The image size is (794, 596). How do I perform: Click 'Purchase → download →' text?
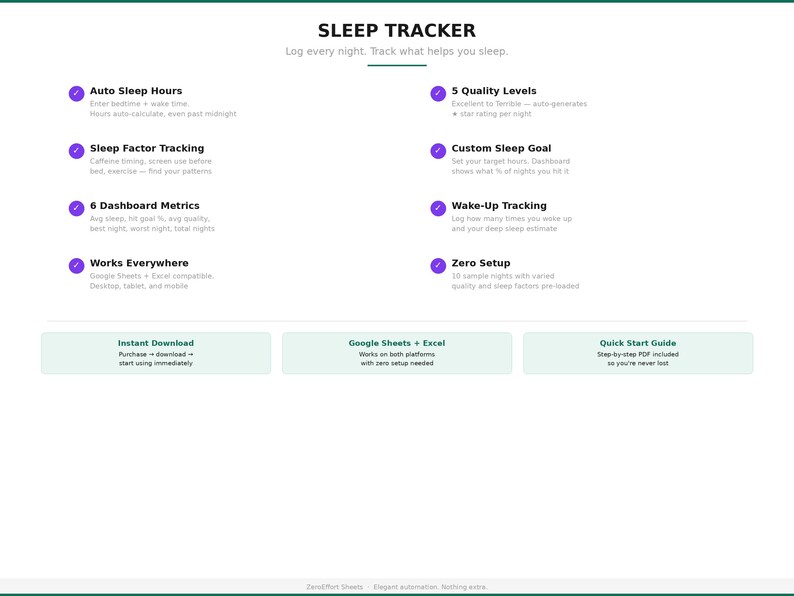tap(156, 354)
